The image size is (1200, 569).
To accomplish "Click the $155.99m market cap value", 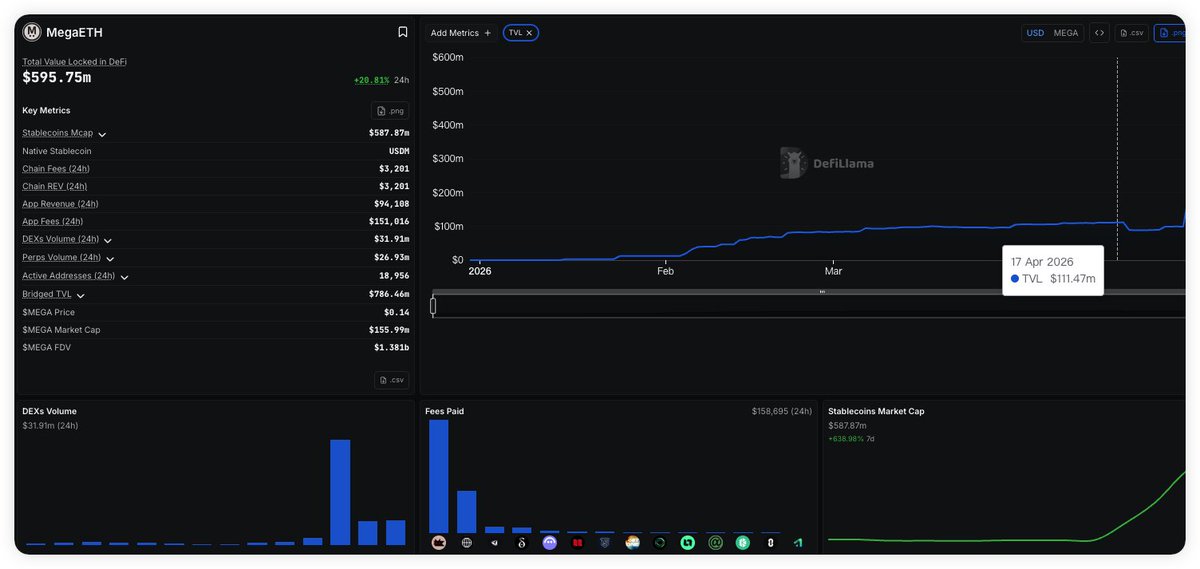I will tap(389, 330).
